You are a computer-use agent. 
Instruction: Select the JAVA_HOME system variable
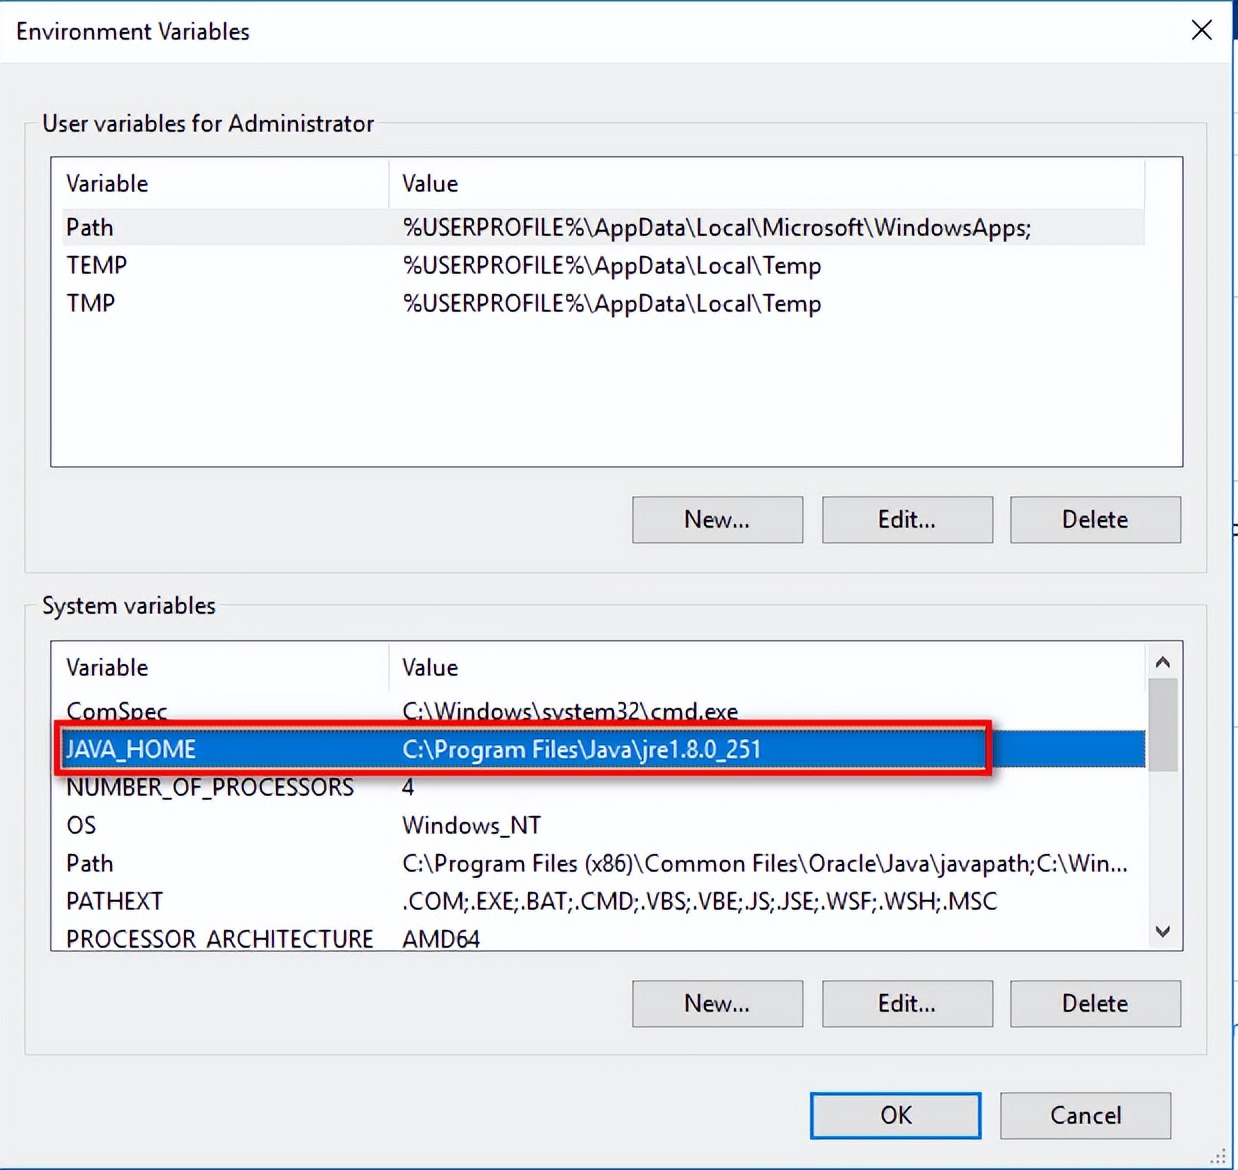click(603, 749)
